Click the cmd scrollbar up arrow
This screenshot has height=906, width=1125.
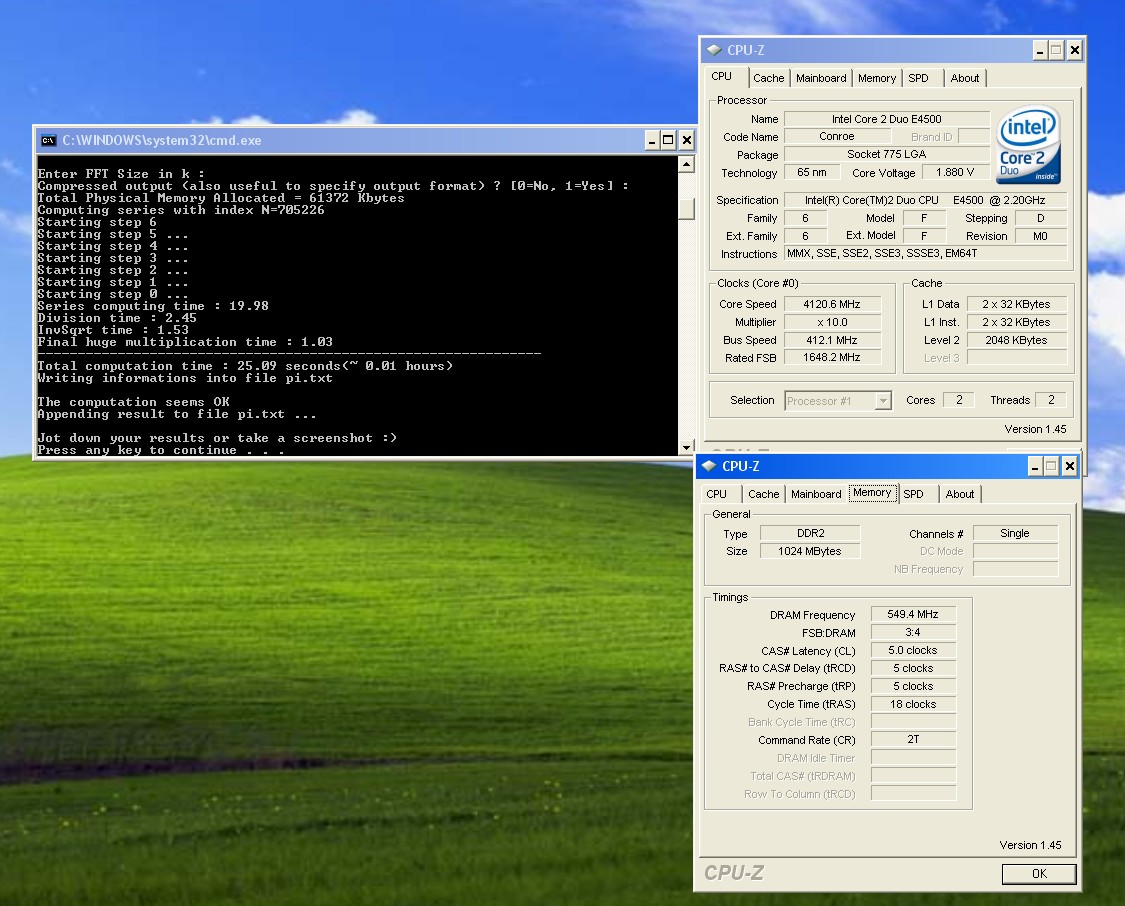[687, 164]
